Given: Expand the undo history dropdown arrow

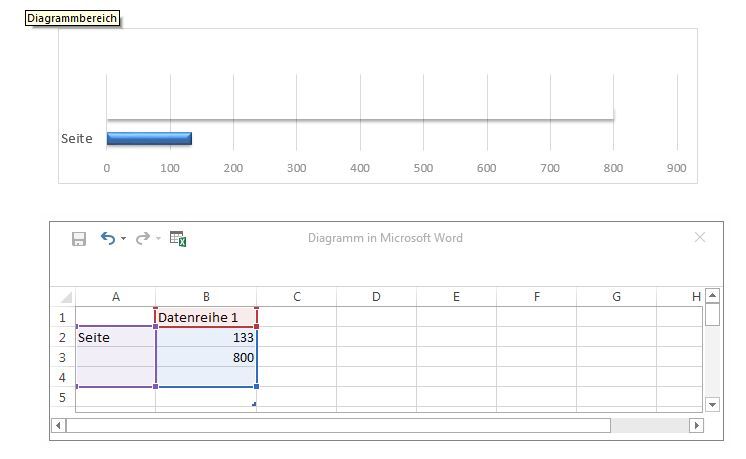Looking at the screenshot, I should coord(123,238).
